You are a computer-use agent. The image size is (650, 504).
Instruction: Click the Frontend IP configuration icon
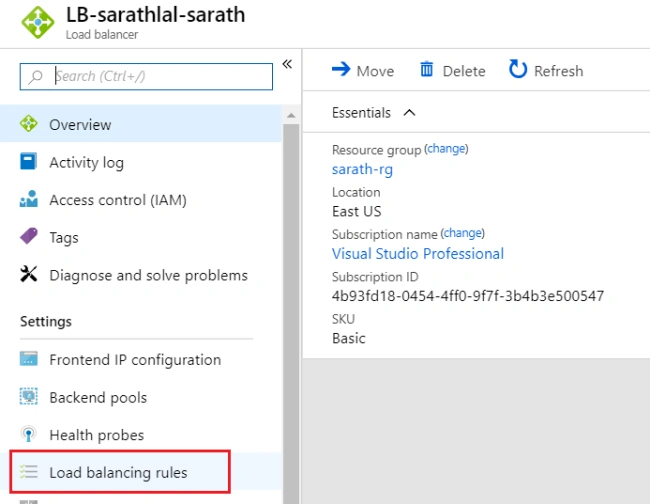click(x=29, y=359)
